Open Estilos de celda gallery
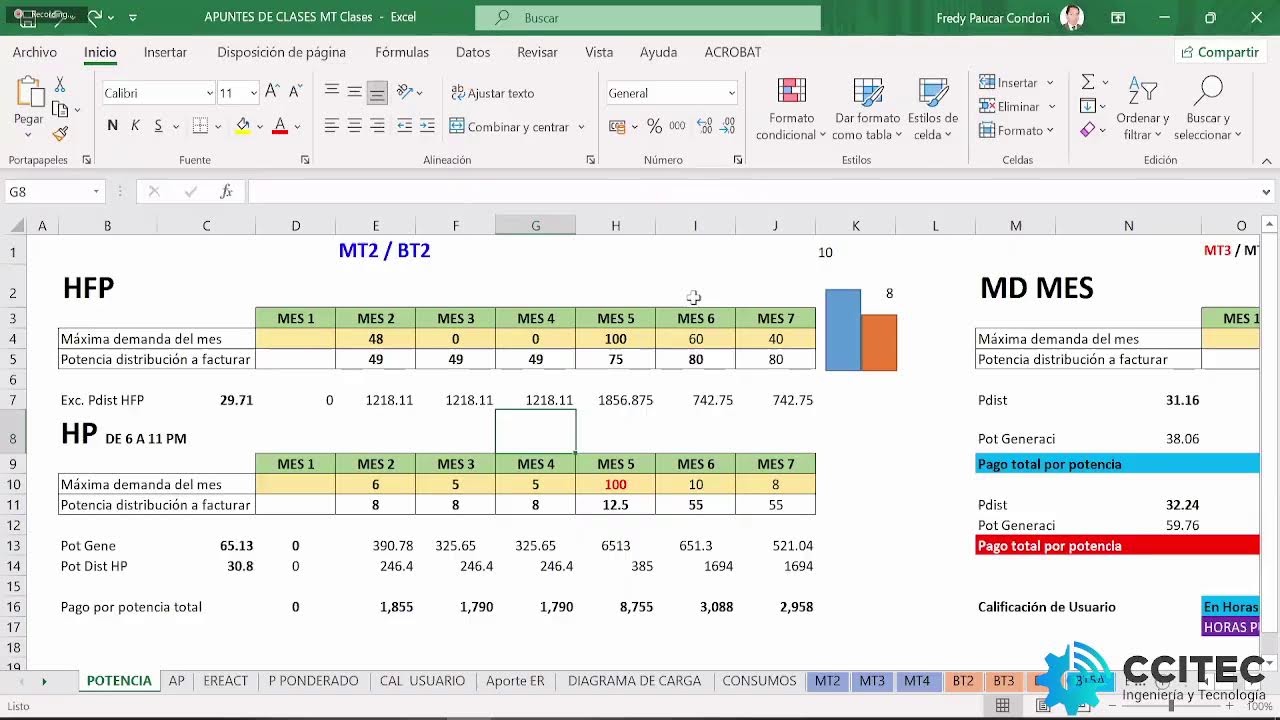1280x720 pixels. [x=933, y=109]
